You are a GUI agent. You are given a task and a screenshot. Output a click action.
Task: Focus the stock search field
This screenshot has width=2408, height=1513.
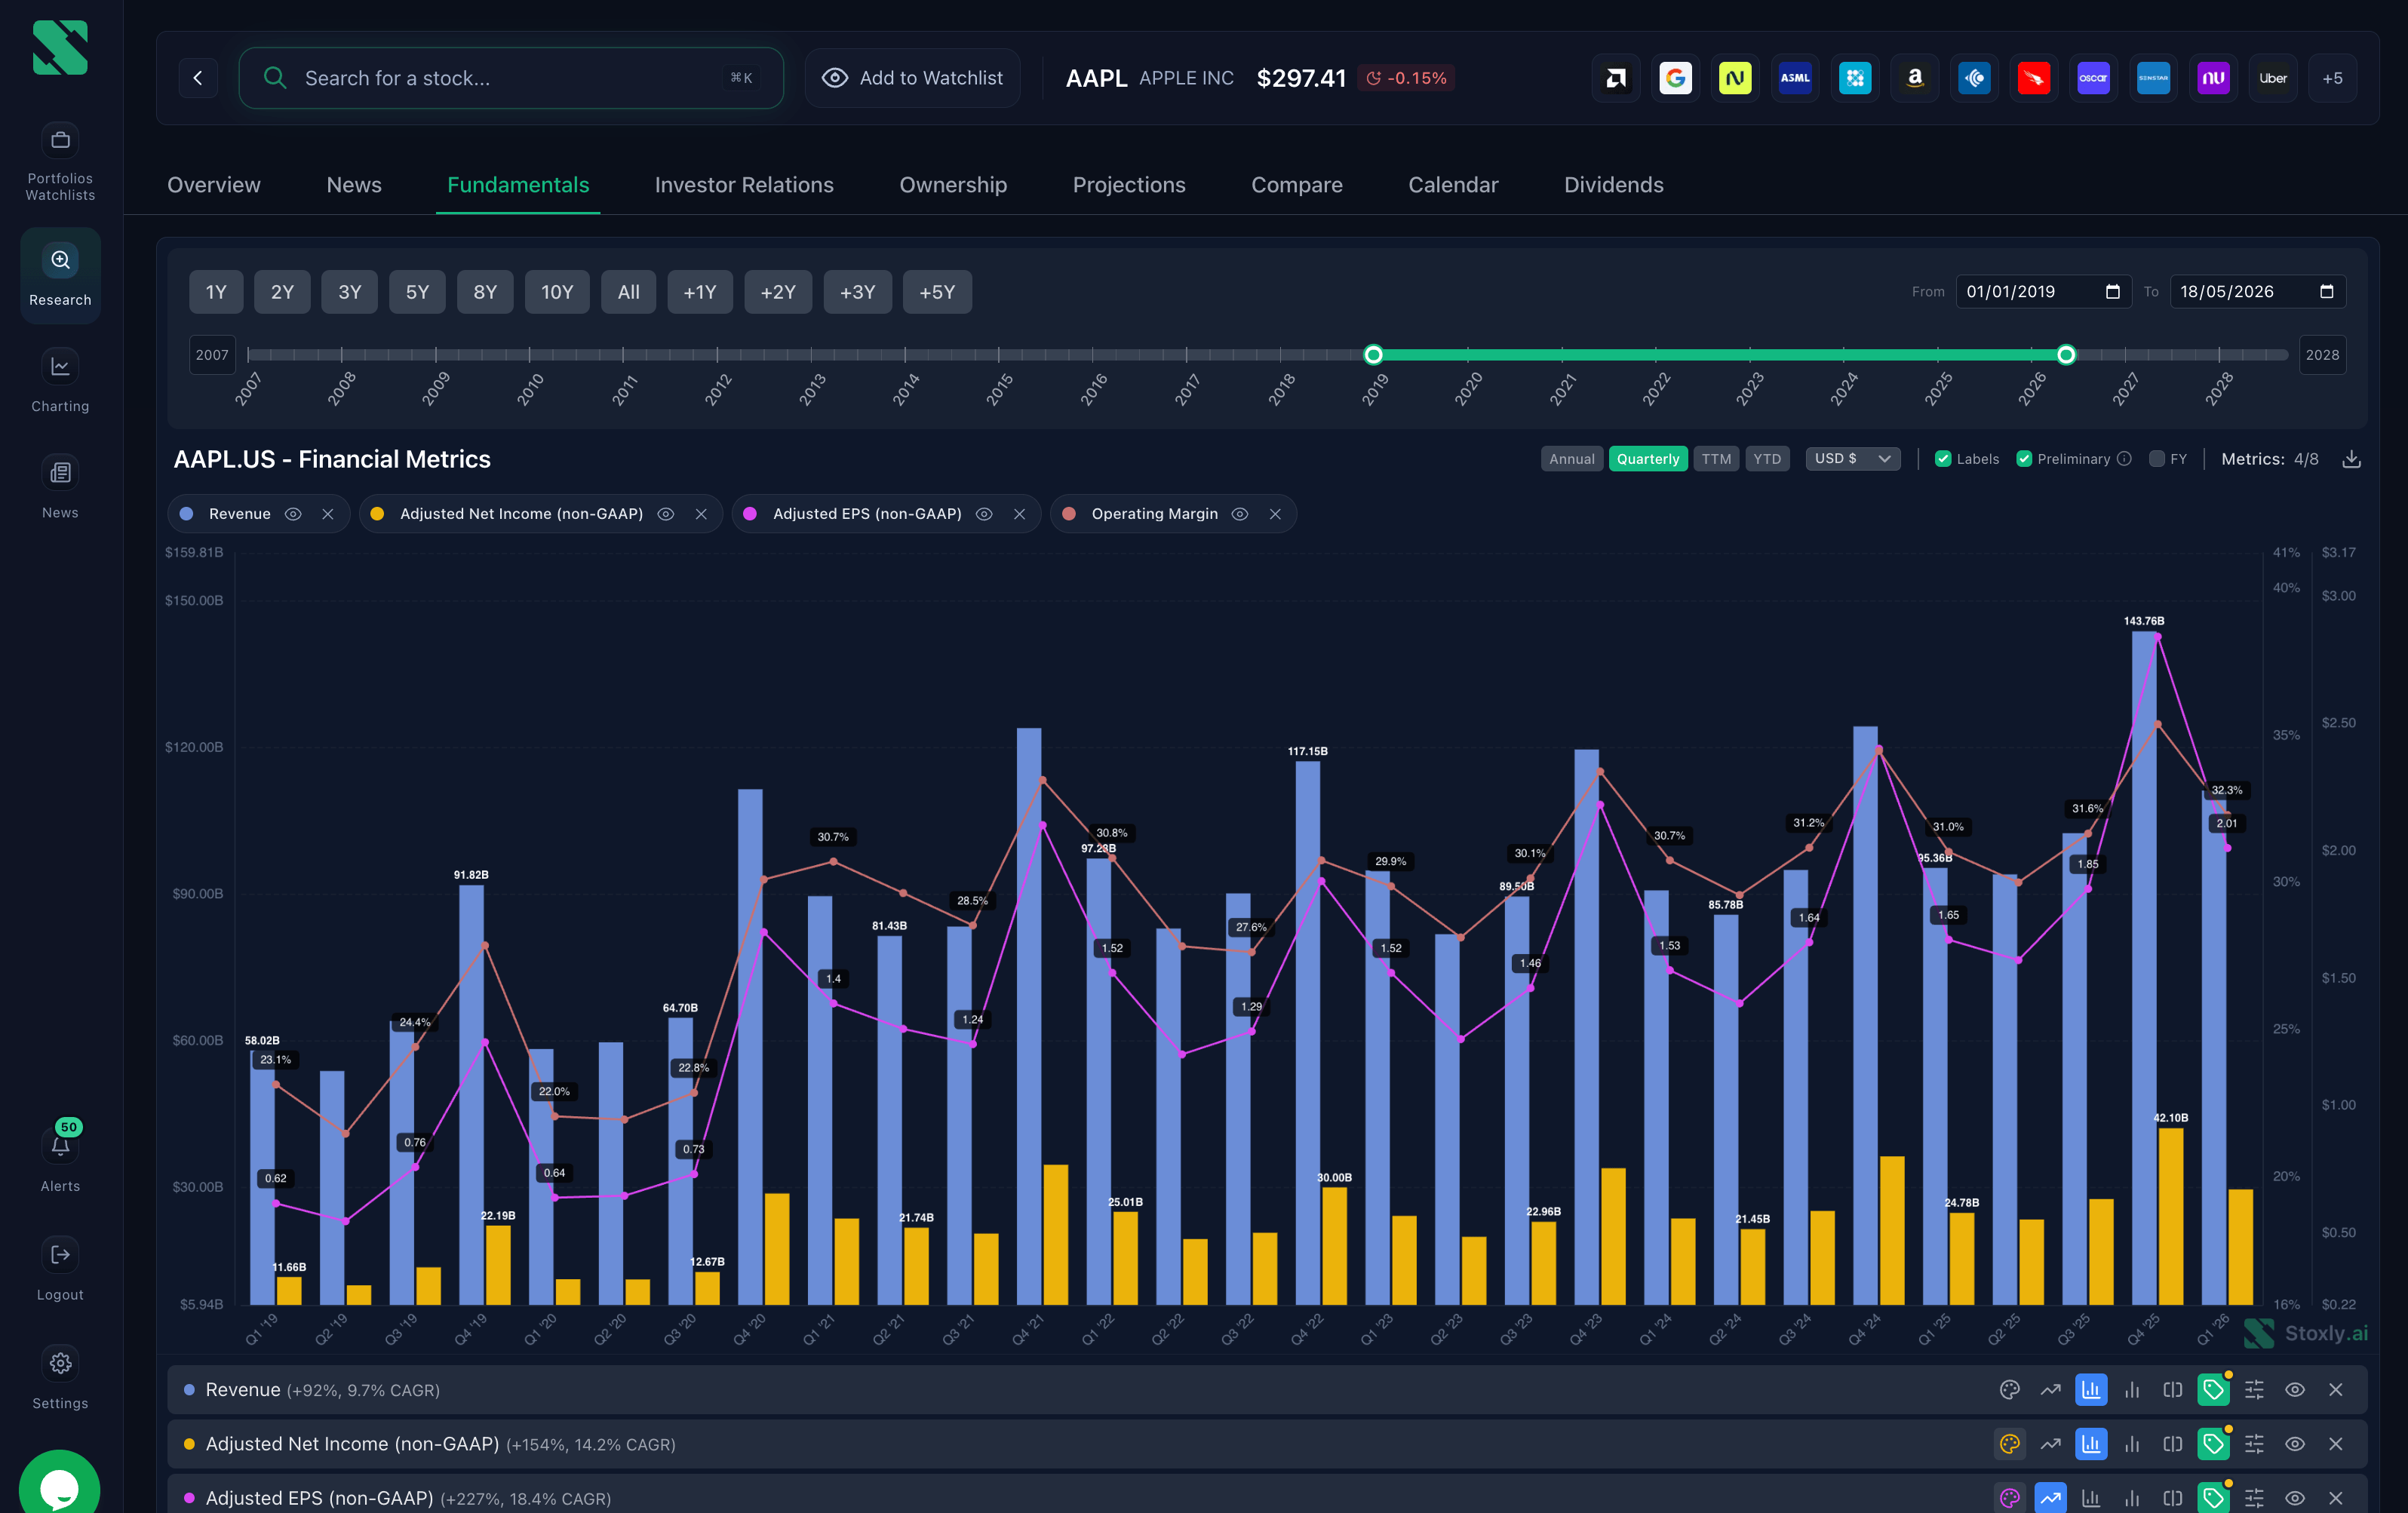(x=511, y=78)
